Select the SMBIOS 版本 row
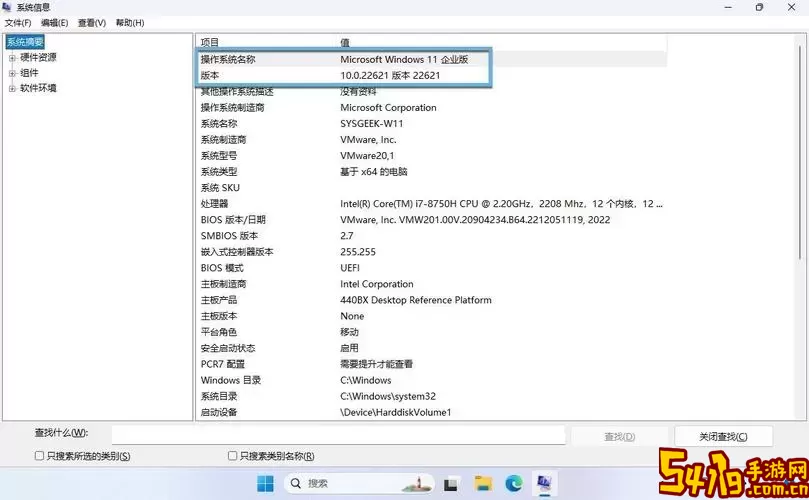This screenshot has width=809, height=500. click(x=431, y=236)
